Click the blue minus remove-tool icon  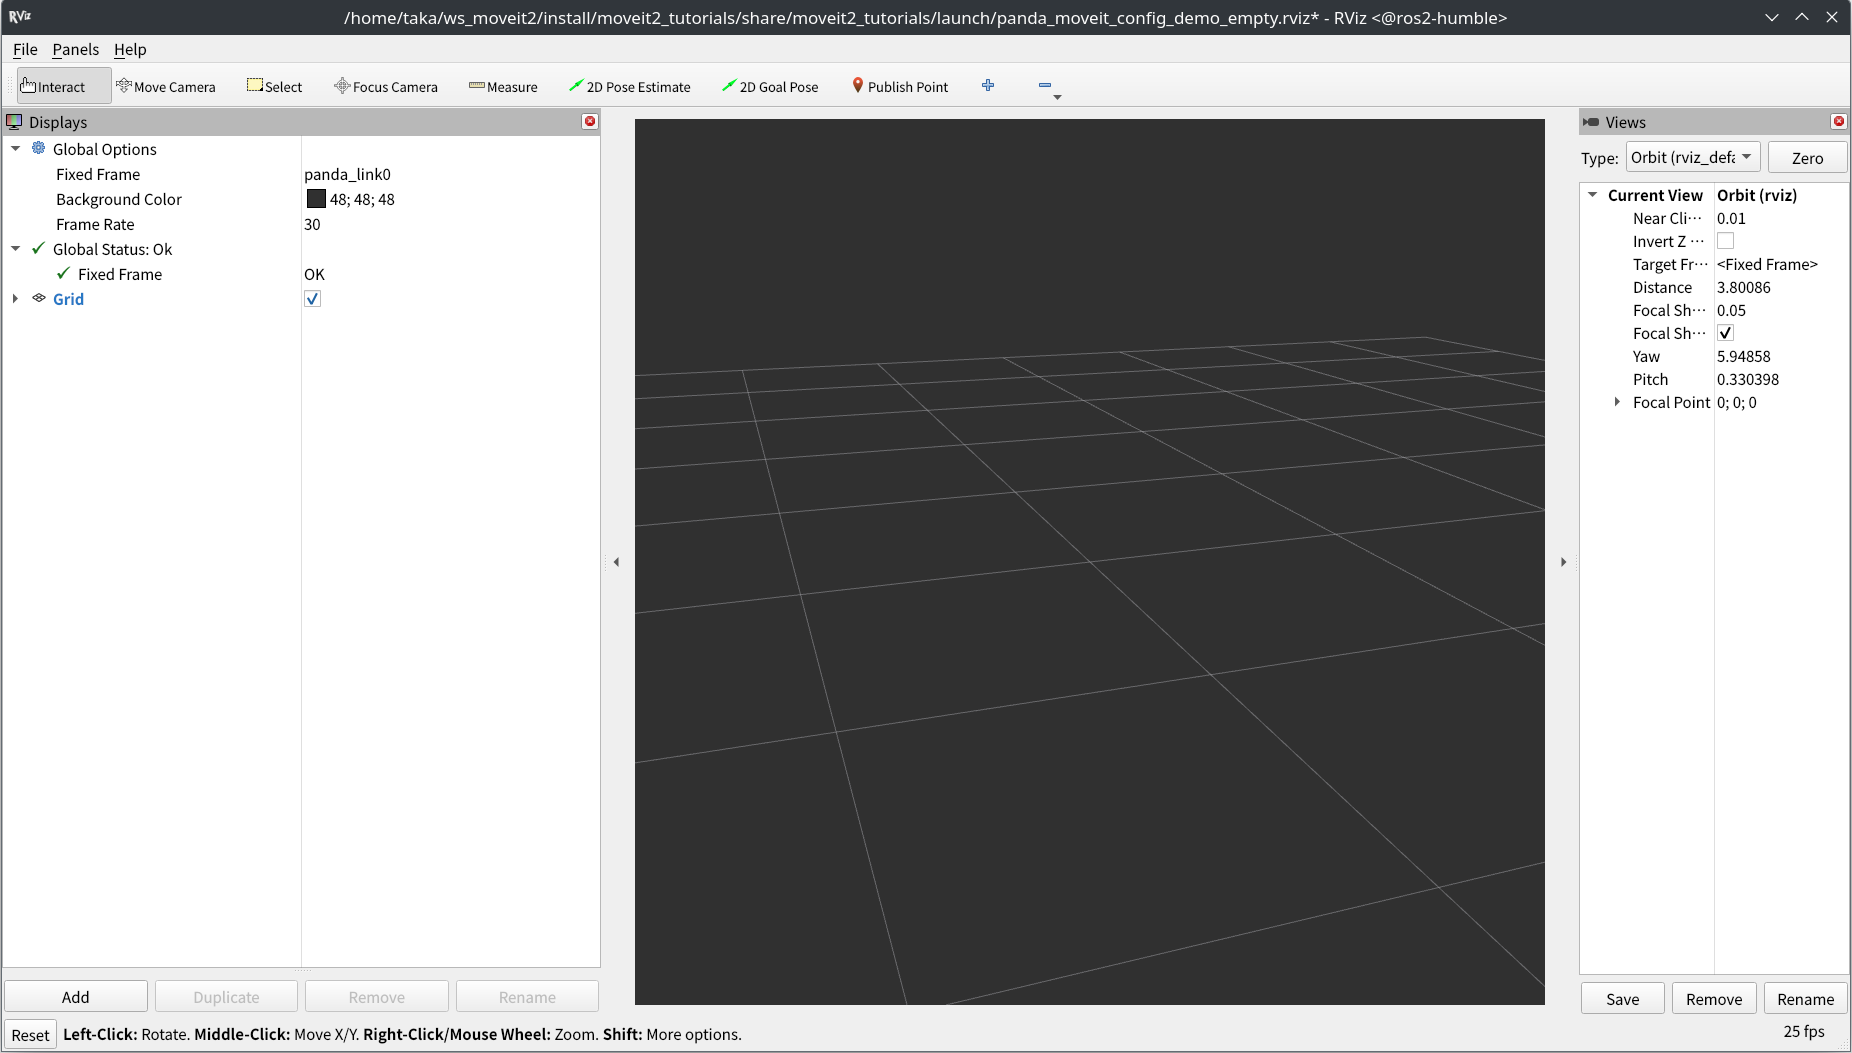pyautogui.click(x=1045, y=85)
